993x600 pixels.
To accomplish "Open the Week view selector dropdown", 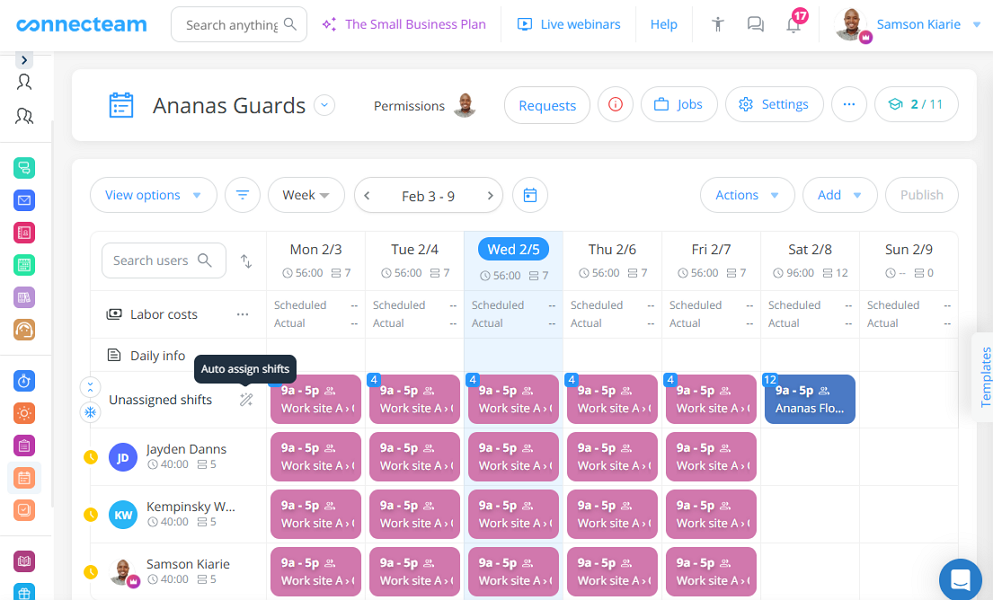I will click(x=306, y=195).
